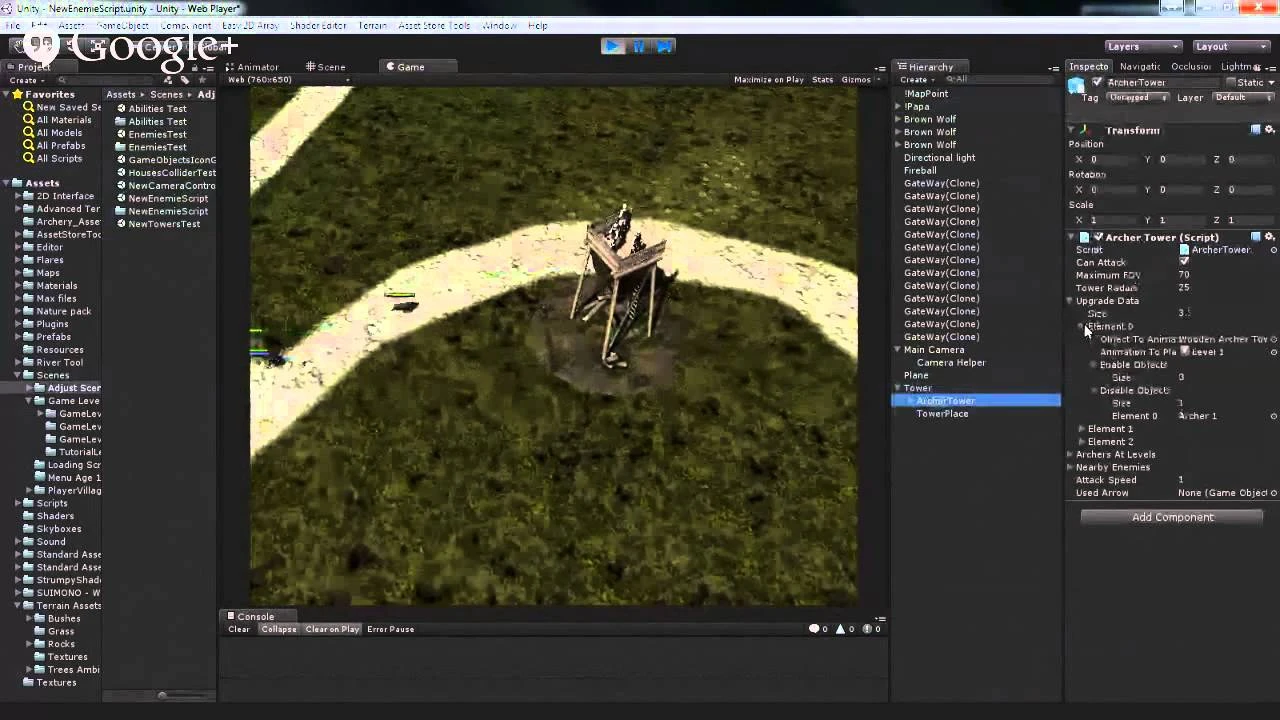
Task: Click the object picker next to Used Arrow
Action: point(1273,493)
